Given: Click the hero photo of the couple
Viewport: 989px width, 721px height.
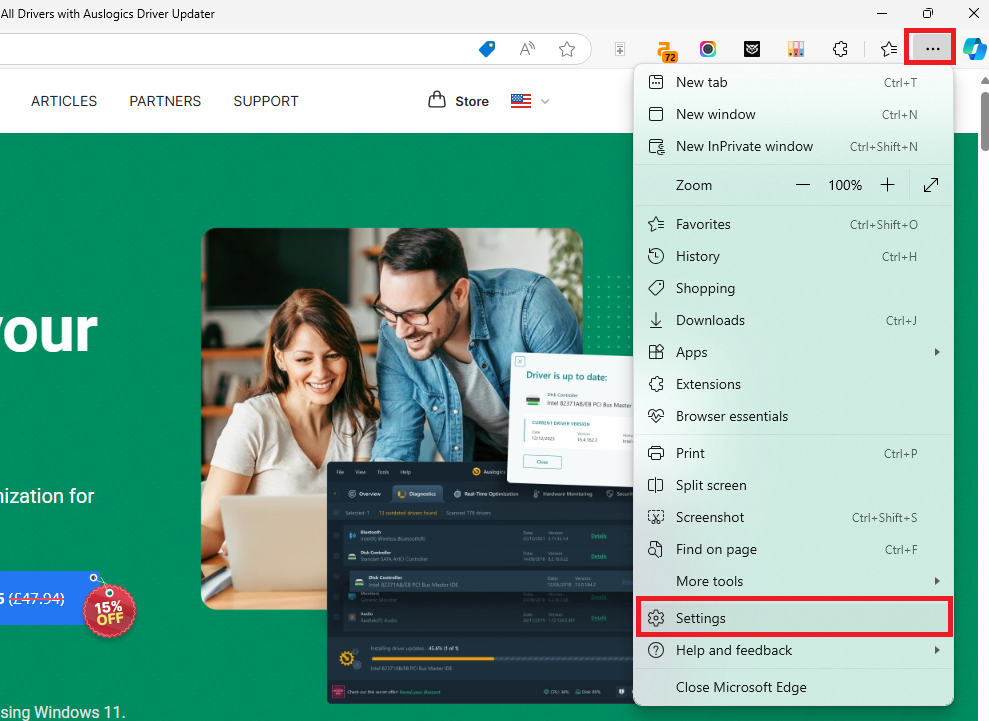Looking at the screenshot, I should point(392,418).
